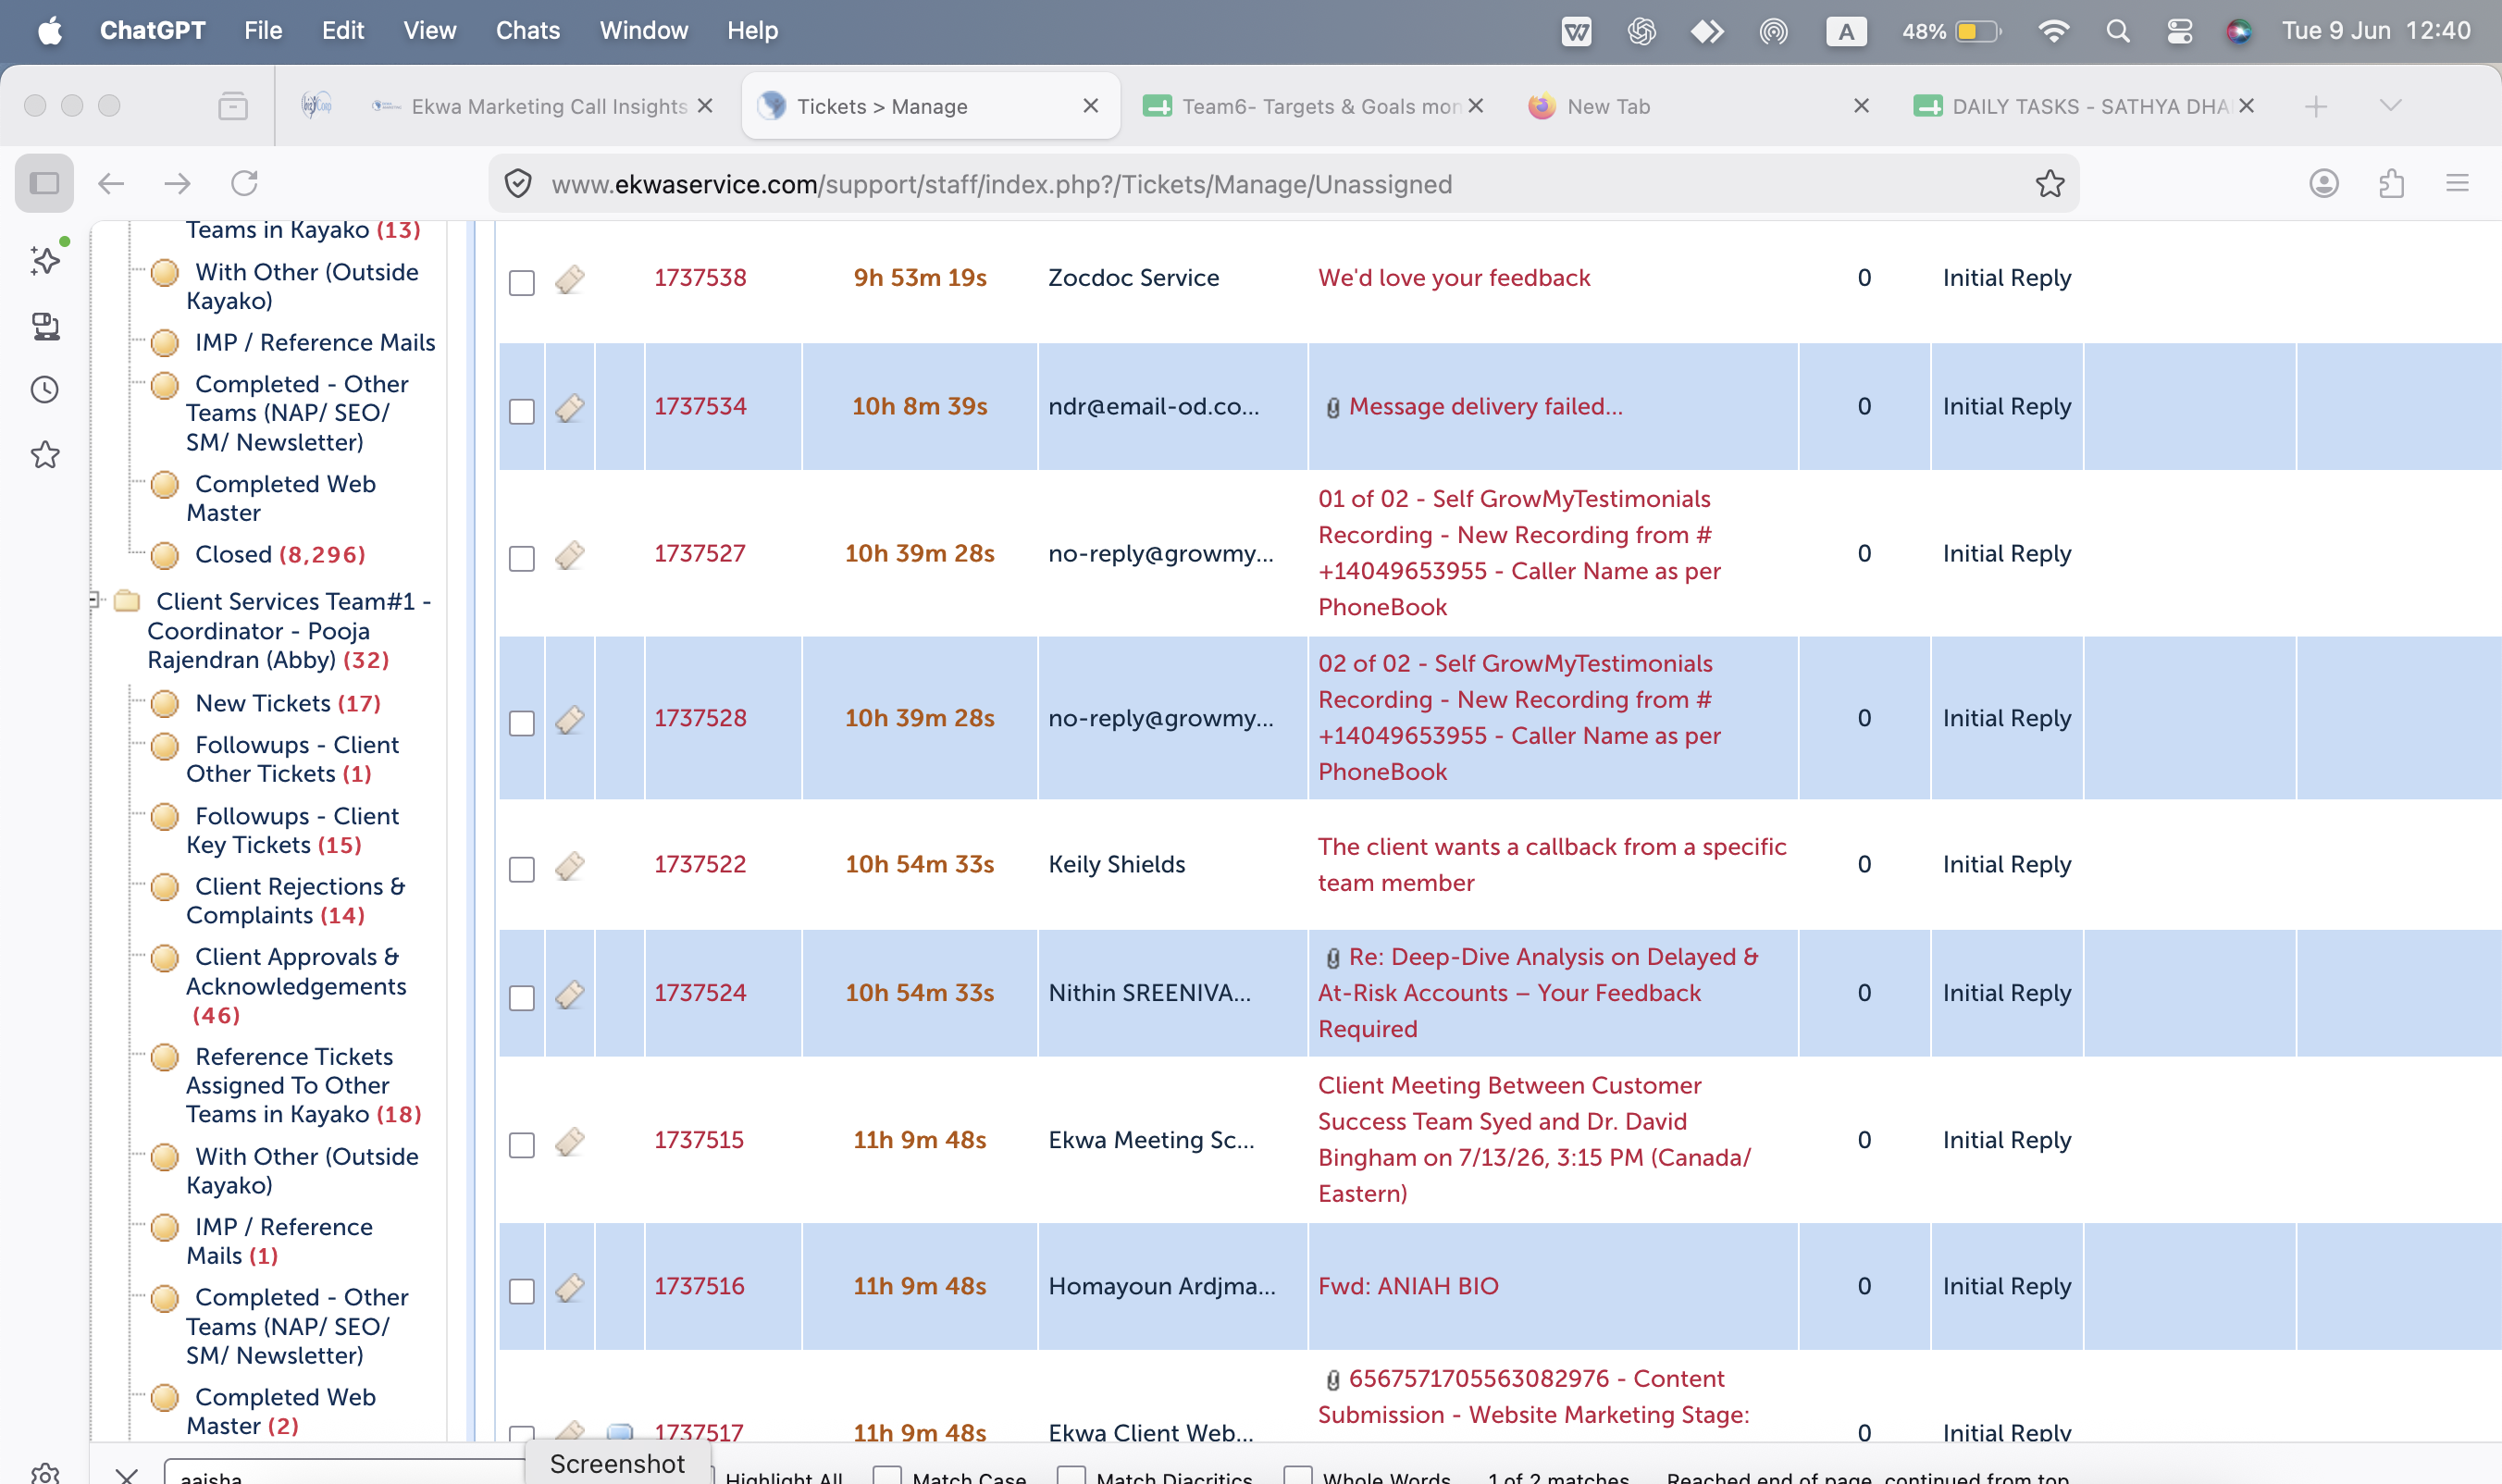Open the View menu
This screenshot has width=2502, height=1484.
coord(430,30)
